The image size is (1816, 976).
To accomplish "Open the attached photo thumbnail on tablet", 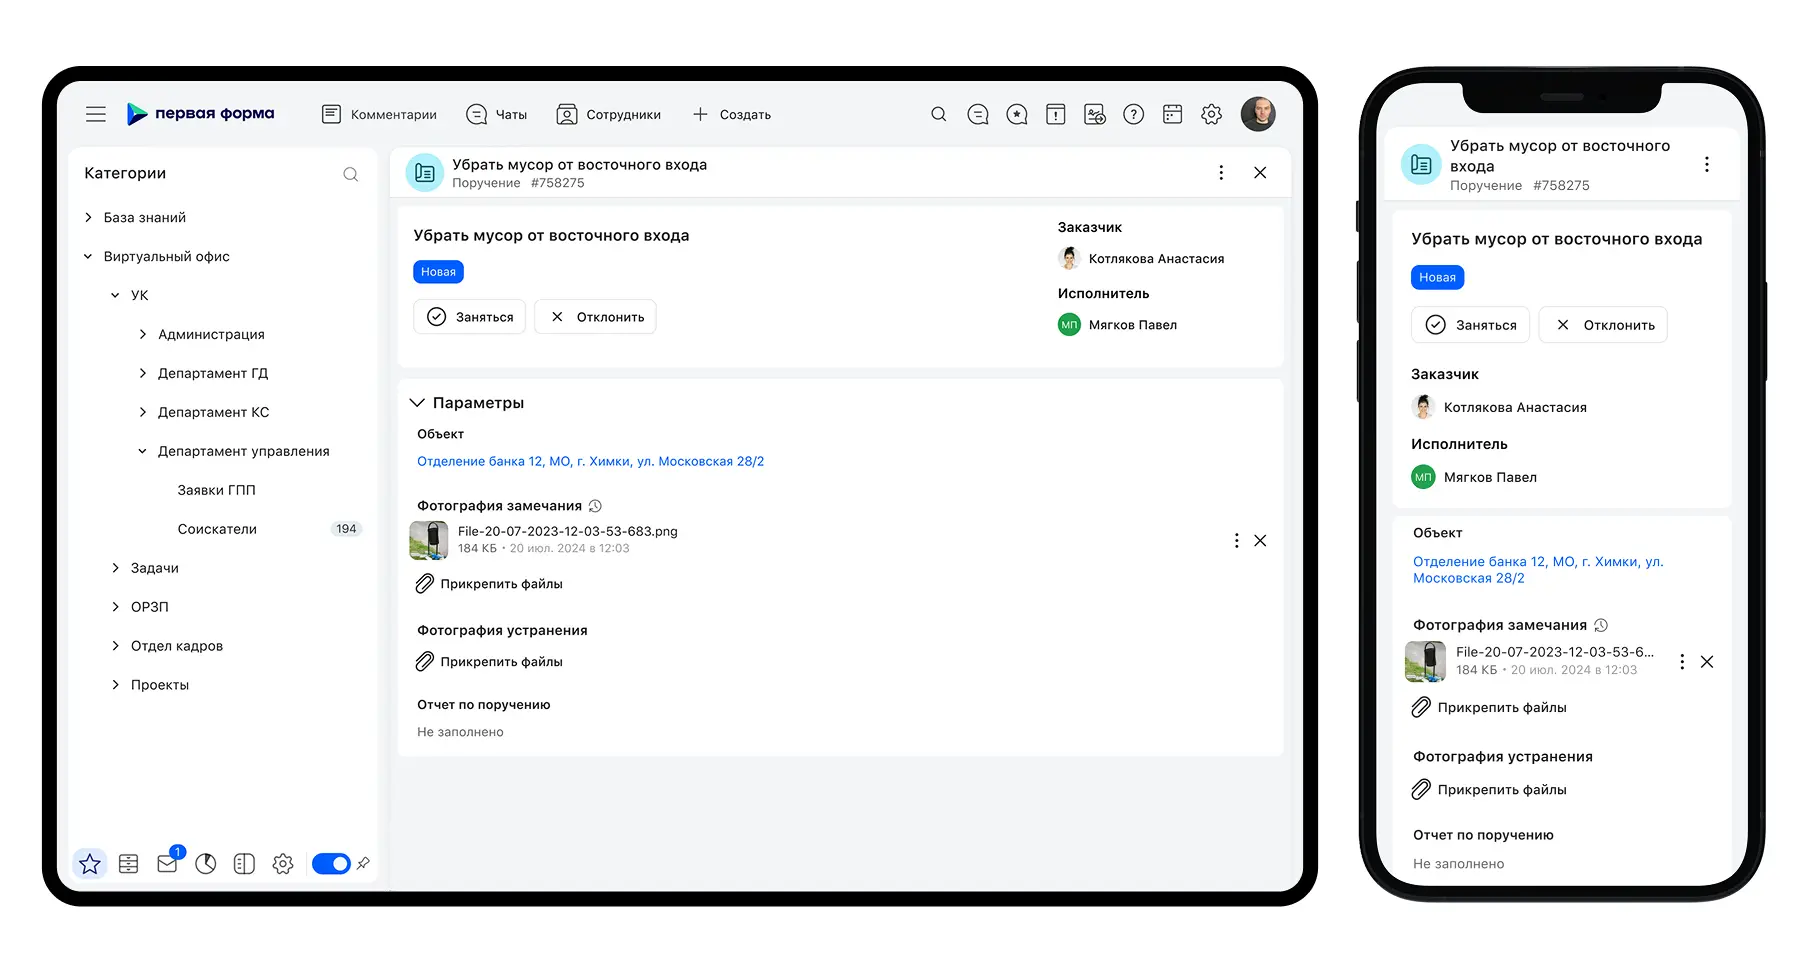I will 429,540.
